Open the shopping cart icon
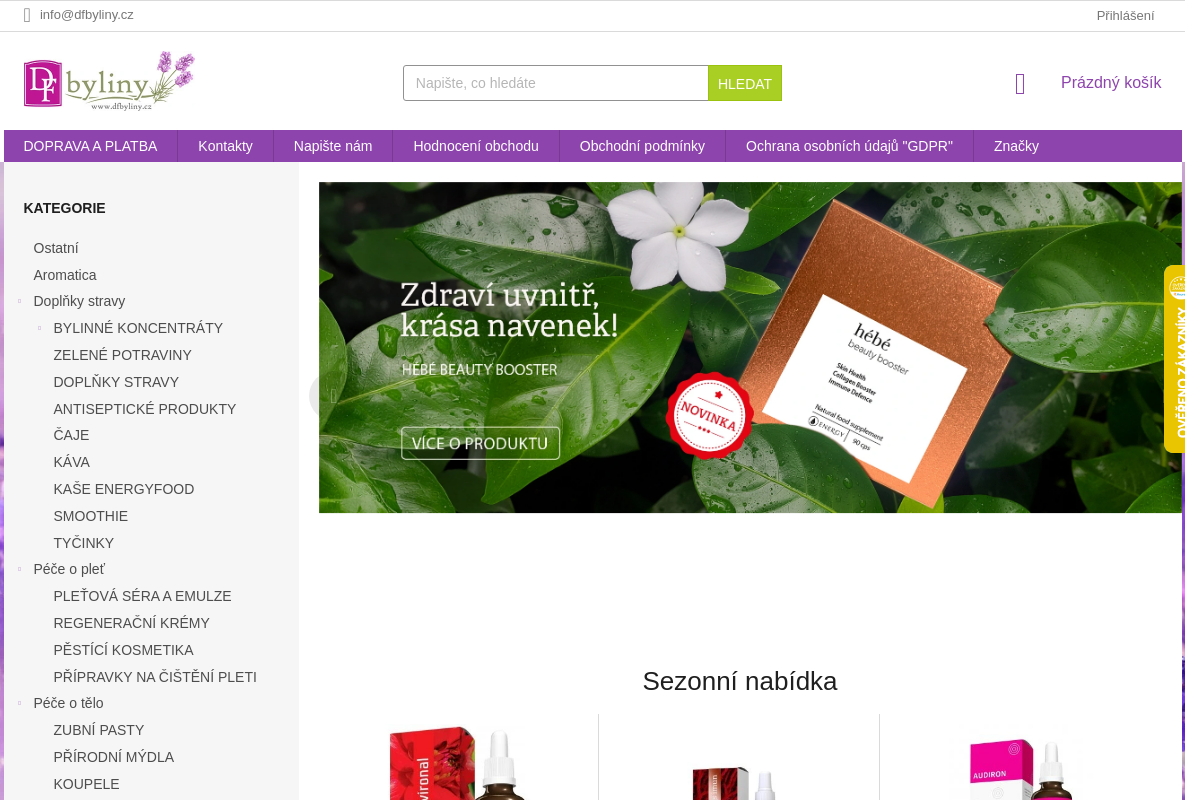Viewport: 1200px width, 800px height. (x=1020, y=84)
